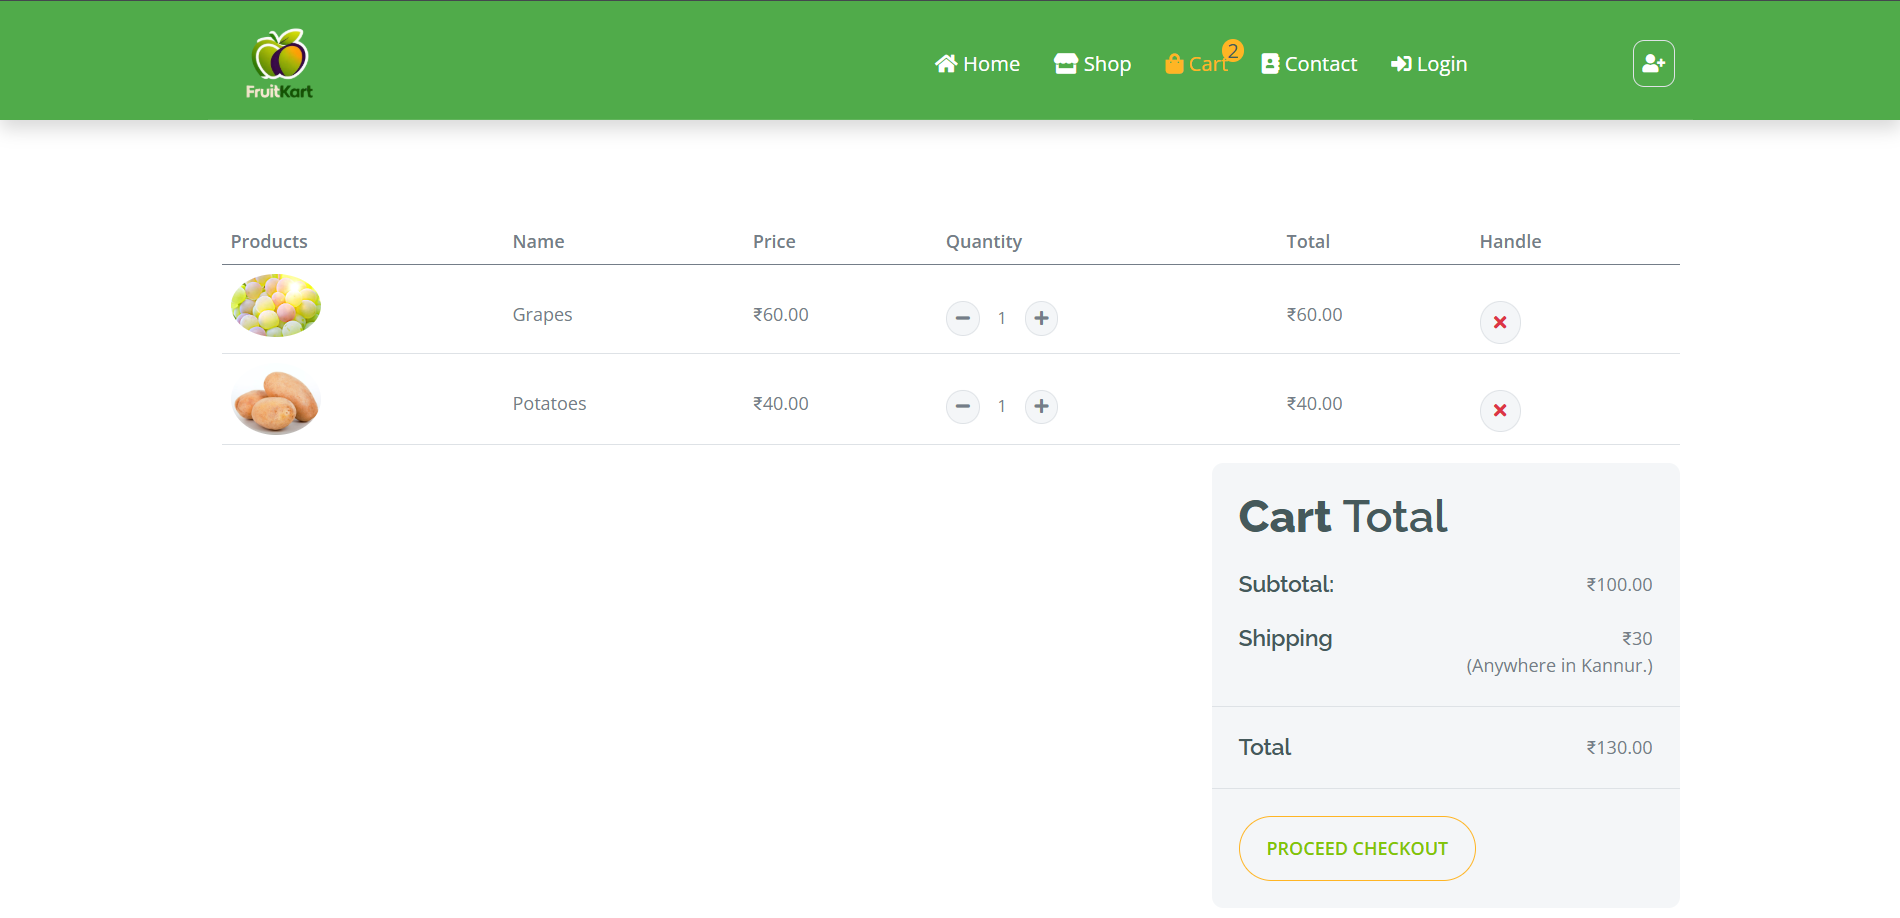Go to the Home page
The image size is (1900, 918).
point(977,64)
